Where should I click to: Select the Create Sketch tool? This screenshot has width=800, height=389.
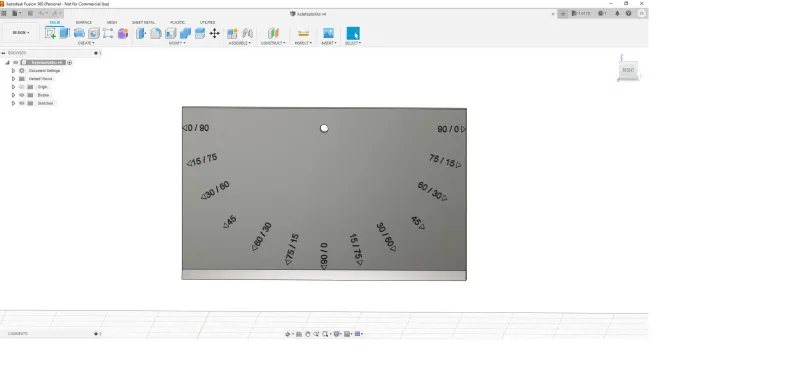[x=50, y=34]
